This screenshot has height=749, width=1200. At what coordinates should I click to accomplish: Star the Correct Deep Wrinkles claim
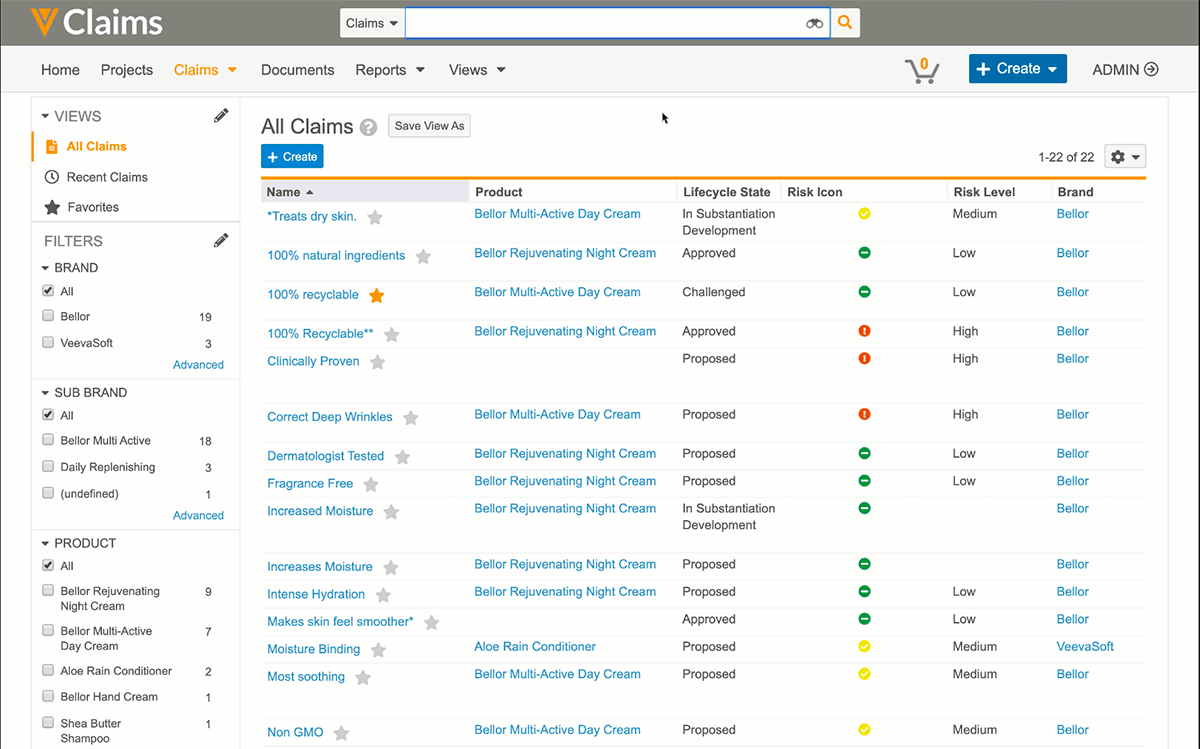(411, 417)
